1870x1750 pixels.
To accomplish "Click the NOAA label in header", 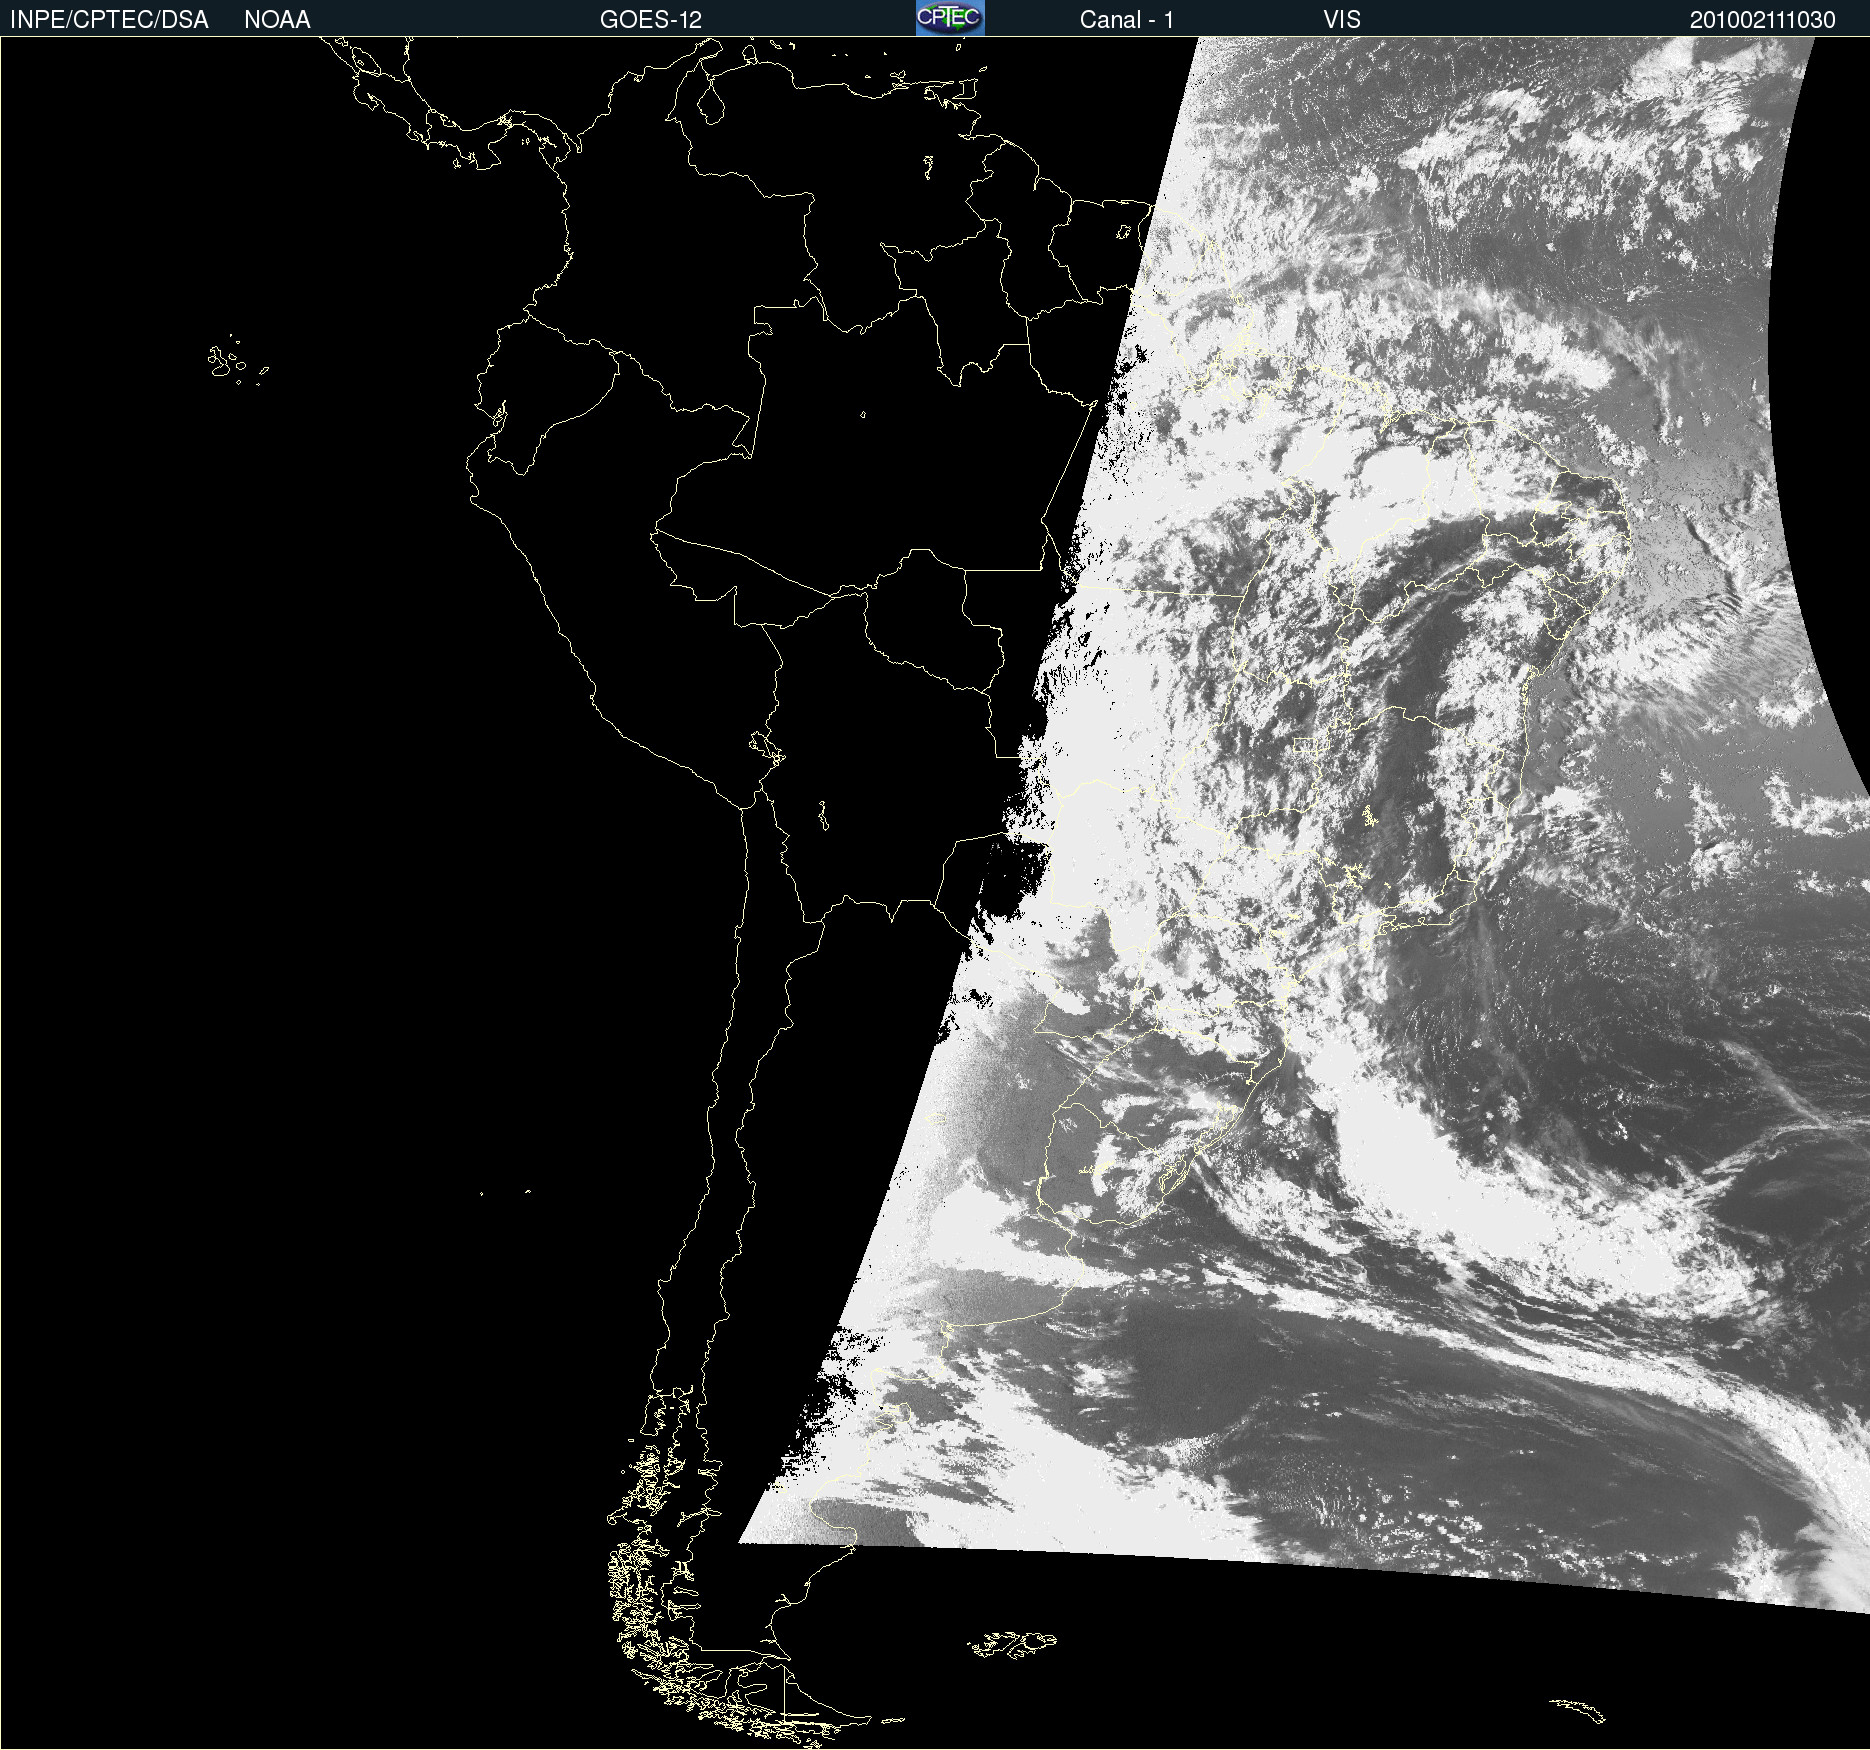I will 277,20.
